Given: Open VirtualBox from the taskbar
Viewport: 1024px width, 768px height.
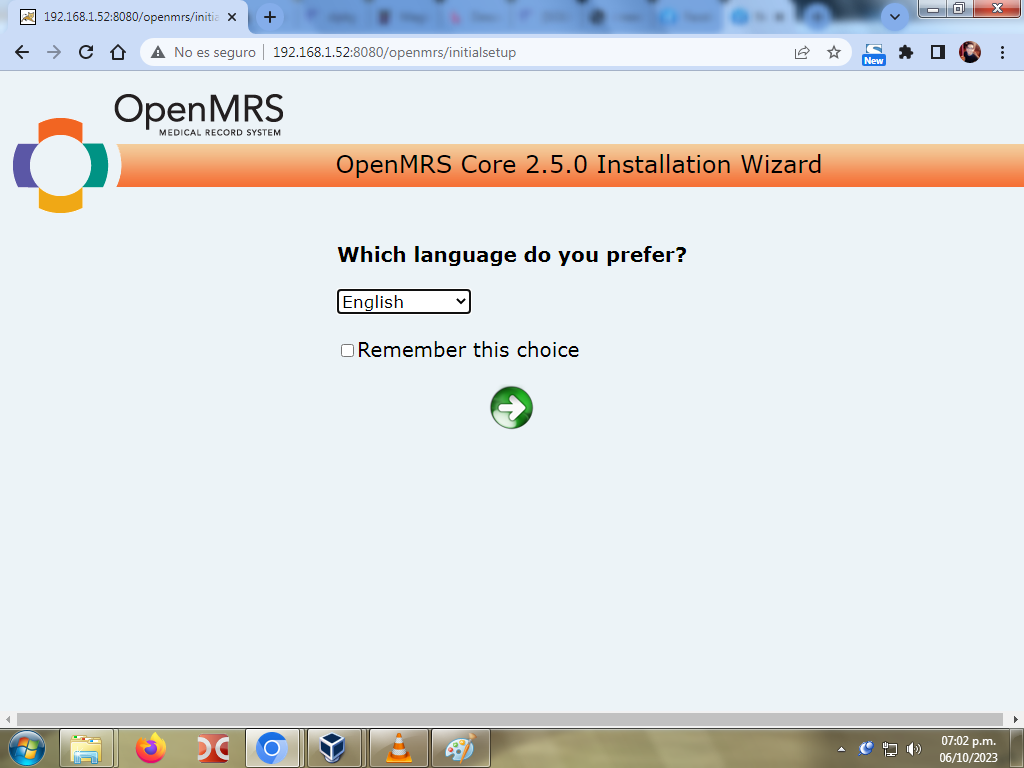Looking at the screenshot, I should [x=334, y=748].
